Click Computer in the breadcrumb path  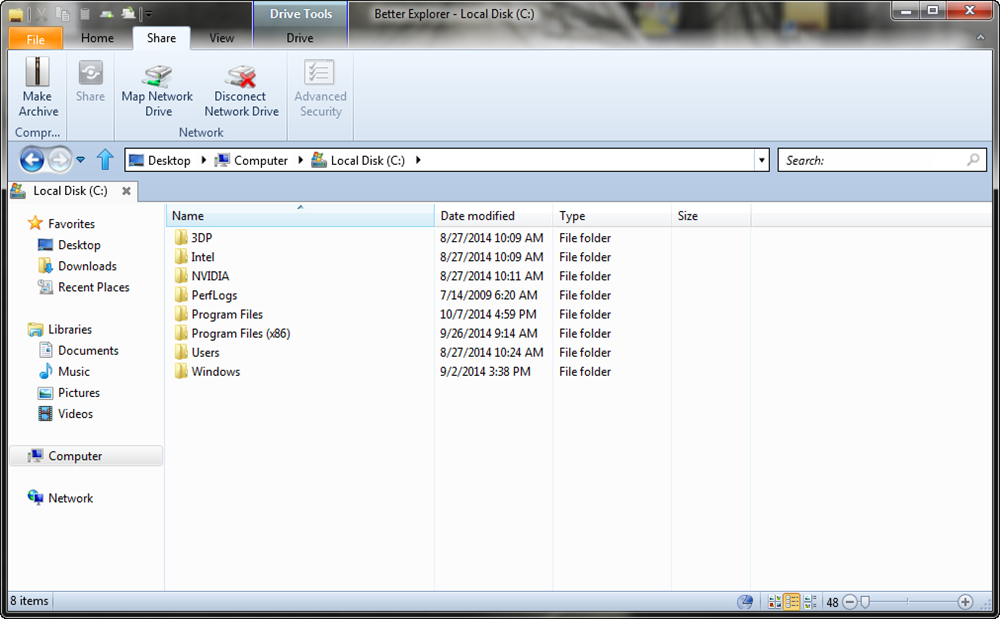pyautogui.click(x=261, y=161)
